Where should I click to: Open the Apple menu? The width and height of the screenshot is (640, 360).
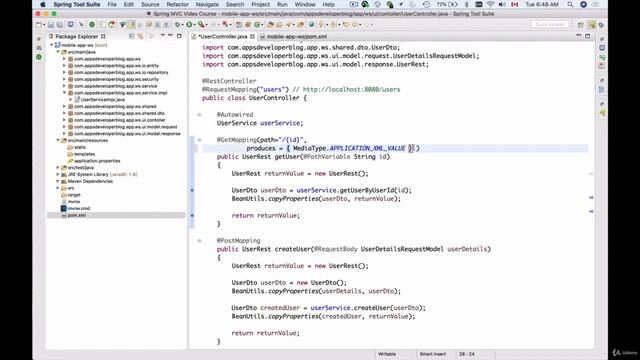(43, 4)
